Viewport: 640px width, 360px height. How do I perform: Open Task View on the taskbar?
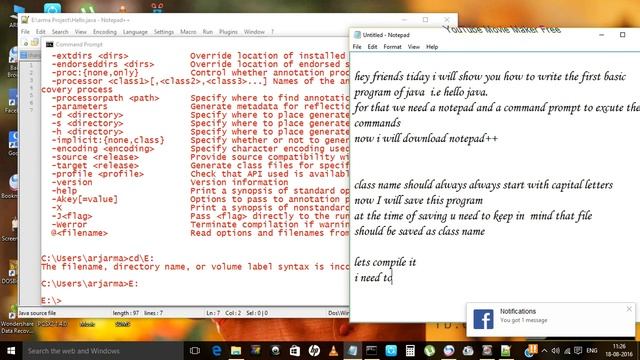(x=195, y=351)
